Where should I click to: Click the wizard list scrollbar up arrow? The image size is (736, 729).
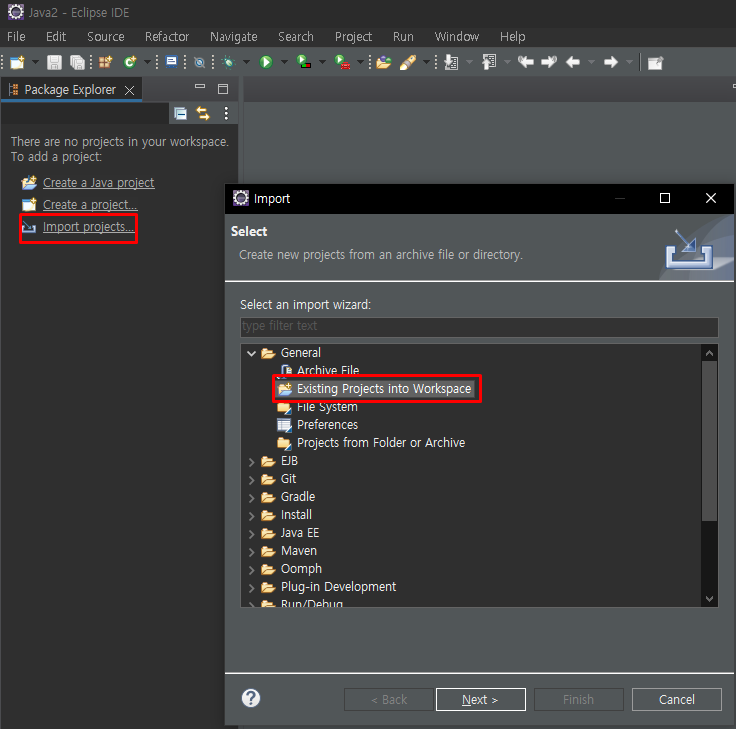coord(709,353)
